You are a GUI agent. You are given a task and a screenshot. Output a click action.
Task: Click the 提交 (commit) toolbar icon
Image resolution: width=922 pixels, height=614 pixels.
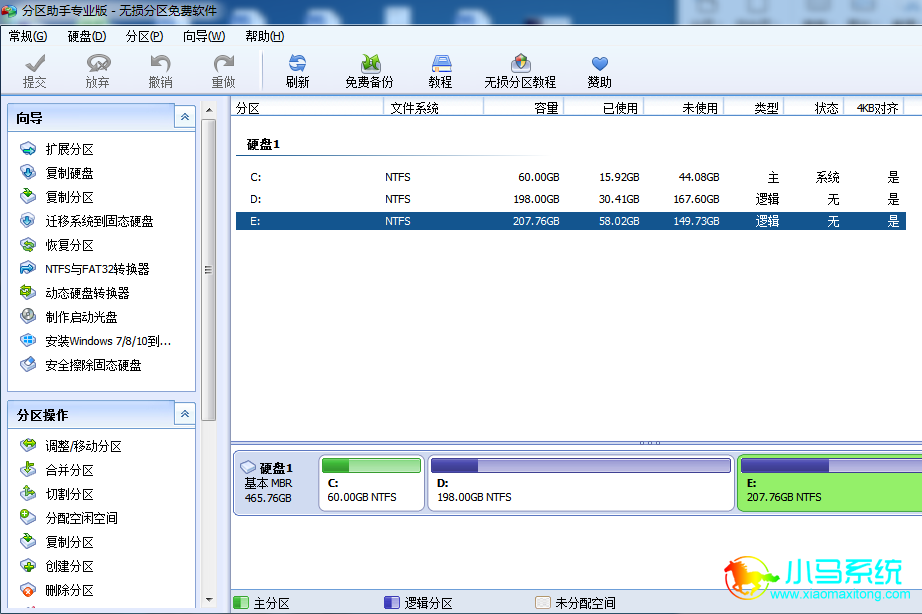click(x=35, y=71)
